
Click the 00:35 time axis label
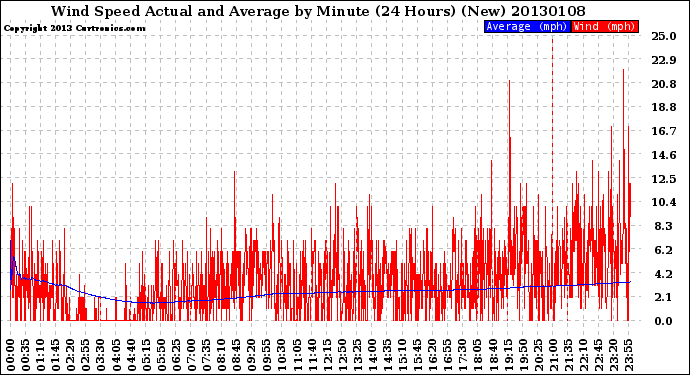point(25,355)
